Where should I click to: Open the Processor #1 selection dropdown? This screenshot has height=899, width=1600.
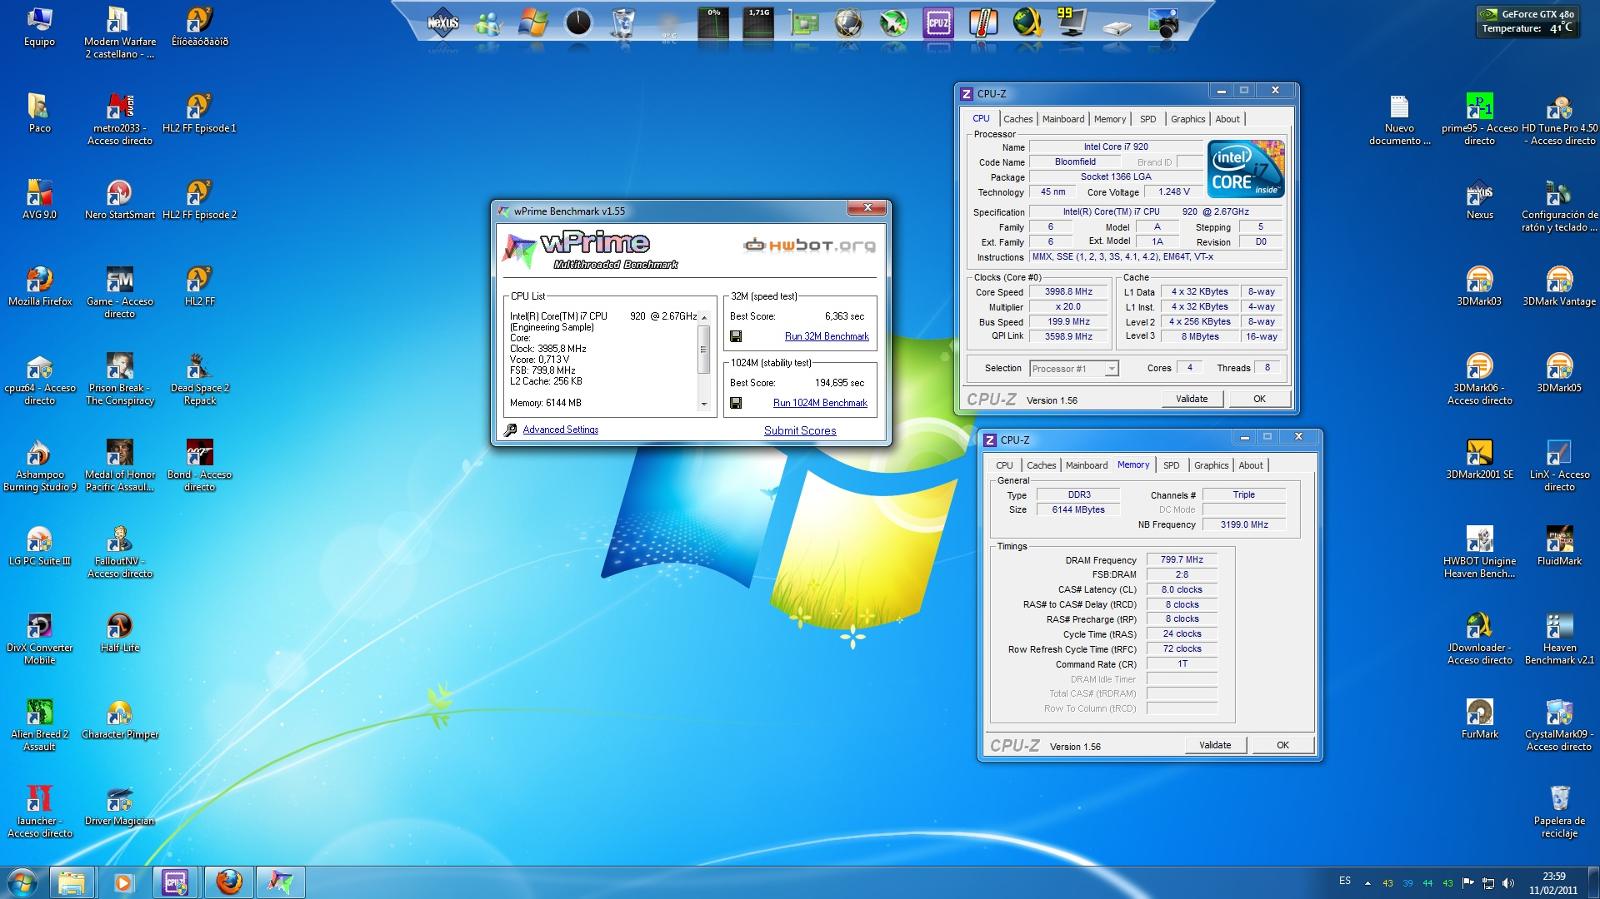pyautogui.click(x=1073, y=369)
